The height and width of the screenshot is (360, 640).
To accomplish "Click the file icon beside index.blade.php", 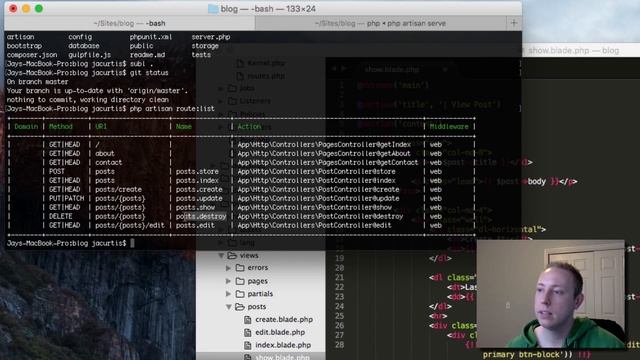I will click(247, 345).
